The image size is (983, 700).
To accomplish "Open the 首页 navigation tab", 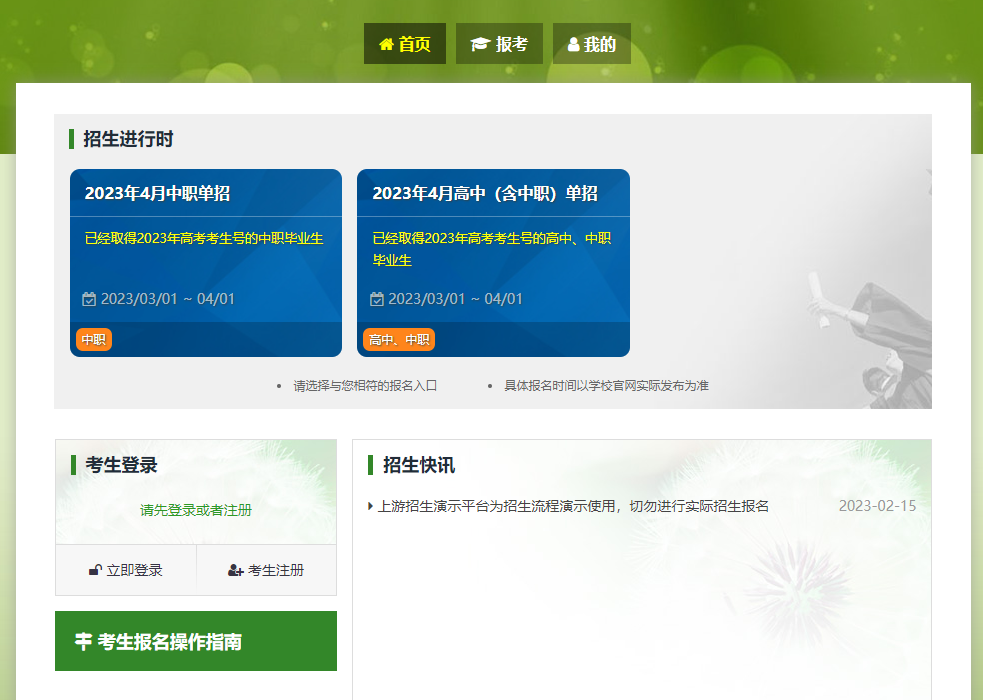I will 405,44.
